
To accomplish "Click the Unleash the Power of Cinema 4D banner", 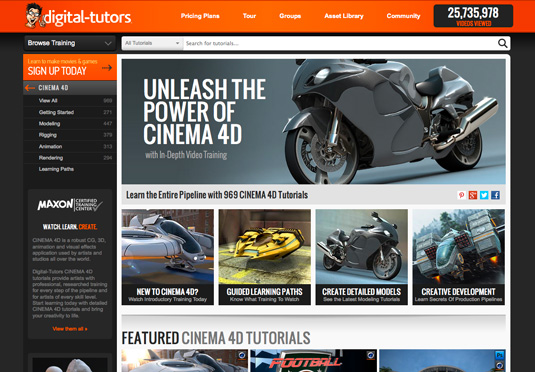I will click(314, 122).
